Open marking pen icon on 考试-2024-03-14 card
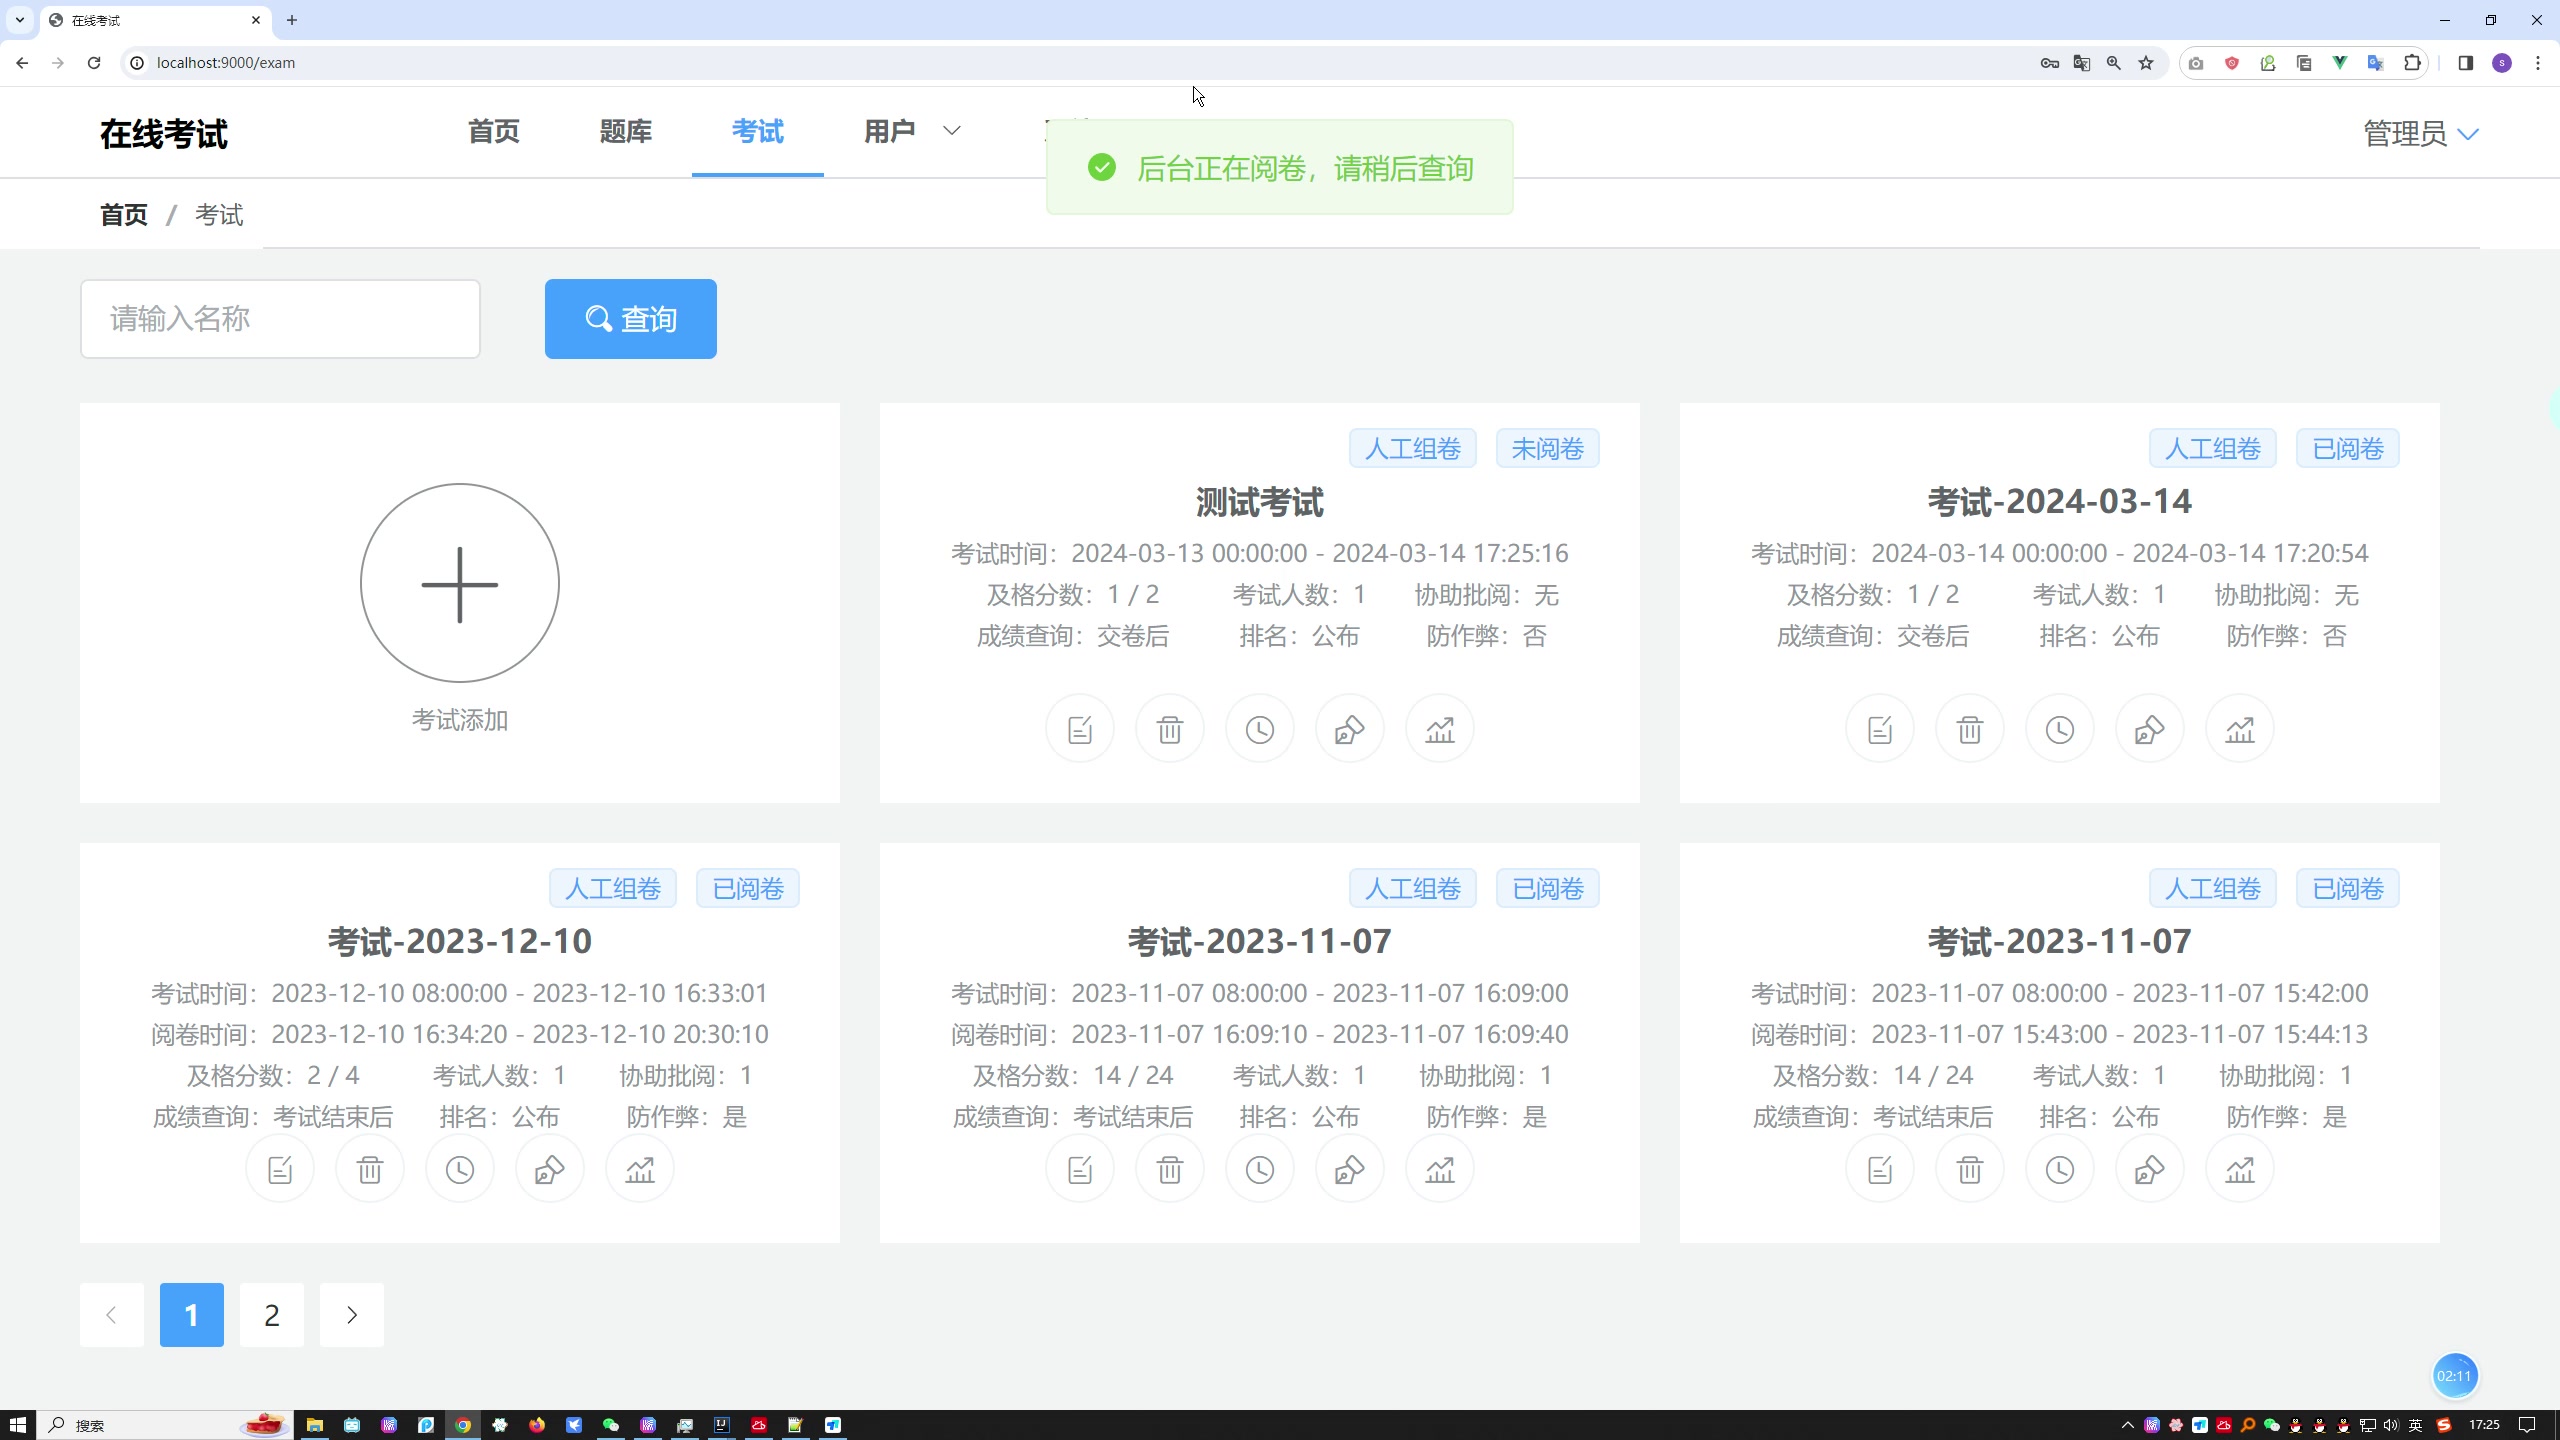The height and width of the screenshot is (1440, 2560). coord(2150,729)
